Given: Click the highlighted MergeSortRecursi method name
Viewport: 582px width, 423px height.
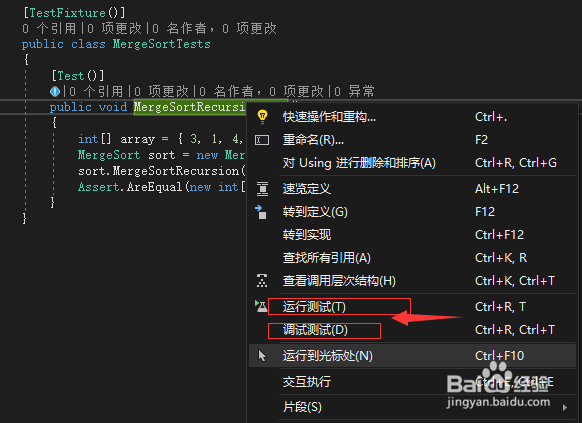Looking at the screenshot, I should (189, 107).
